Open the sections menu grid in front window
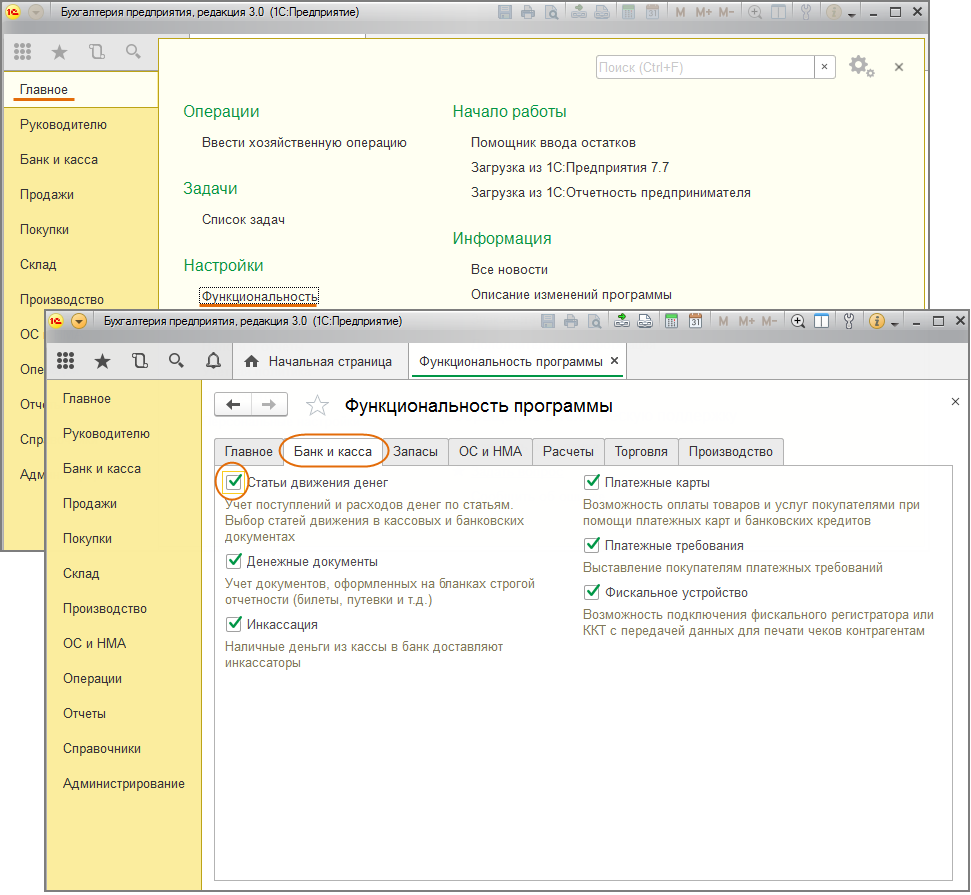The height and width of the screenshot is (895, 971). tap(66, 361)
